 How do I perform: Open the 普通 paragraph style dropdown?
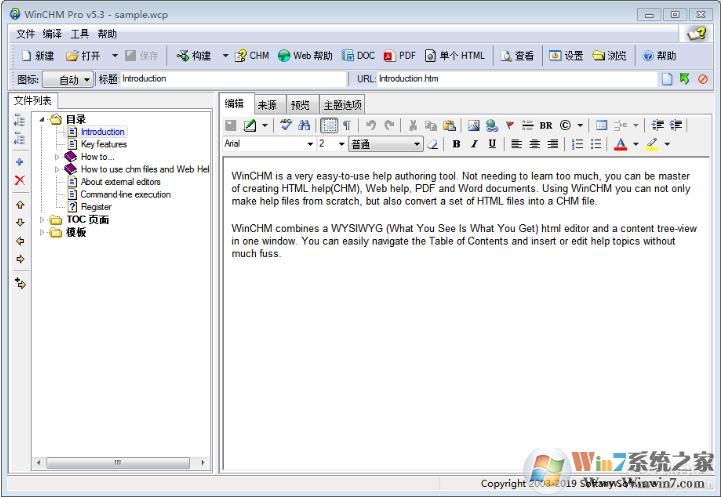point(385,144)
